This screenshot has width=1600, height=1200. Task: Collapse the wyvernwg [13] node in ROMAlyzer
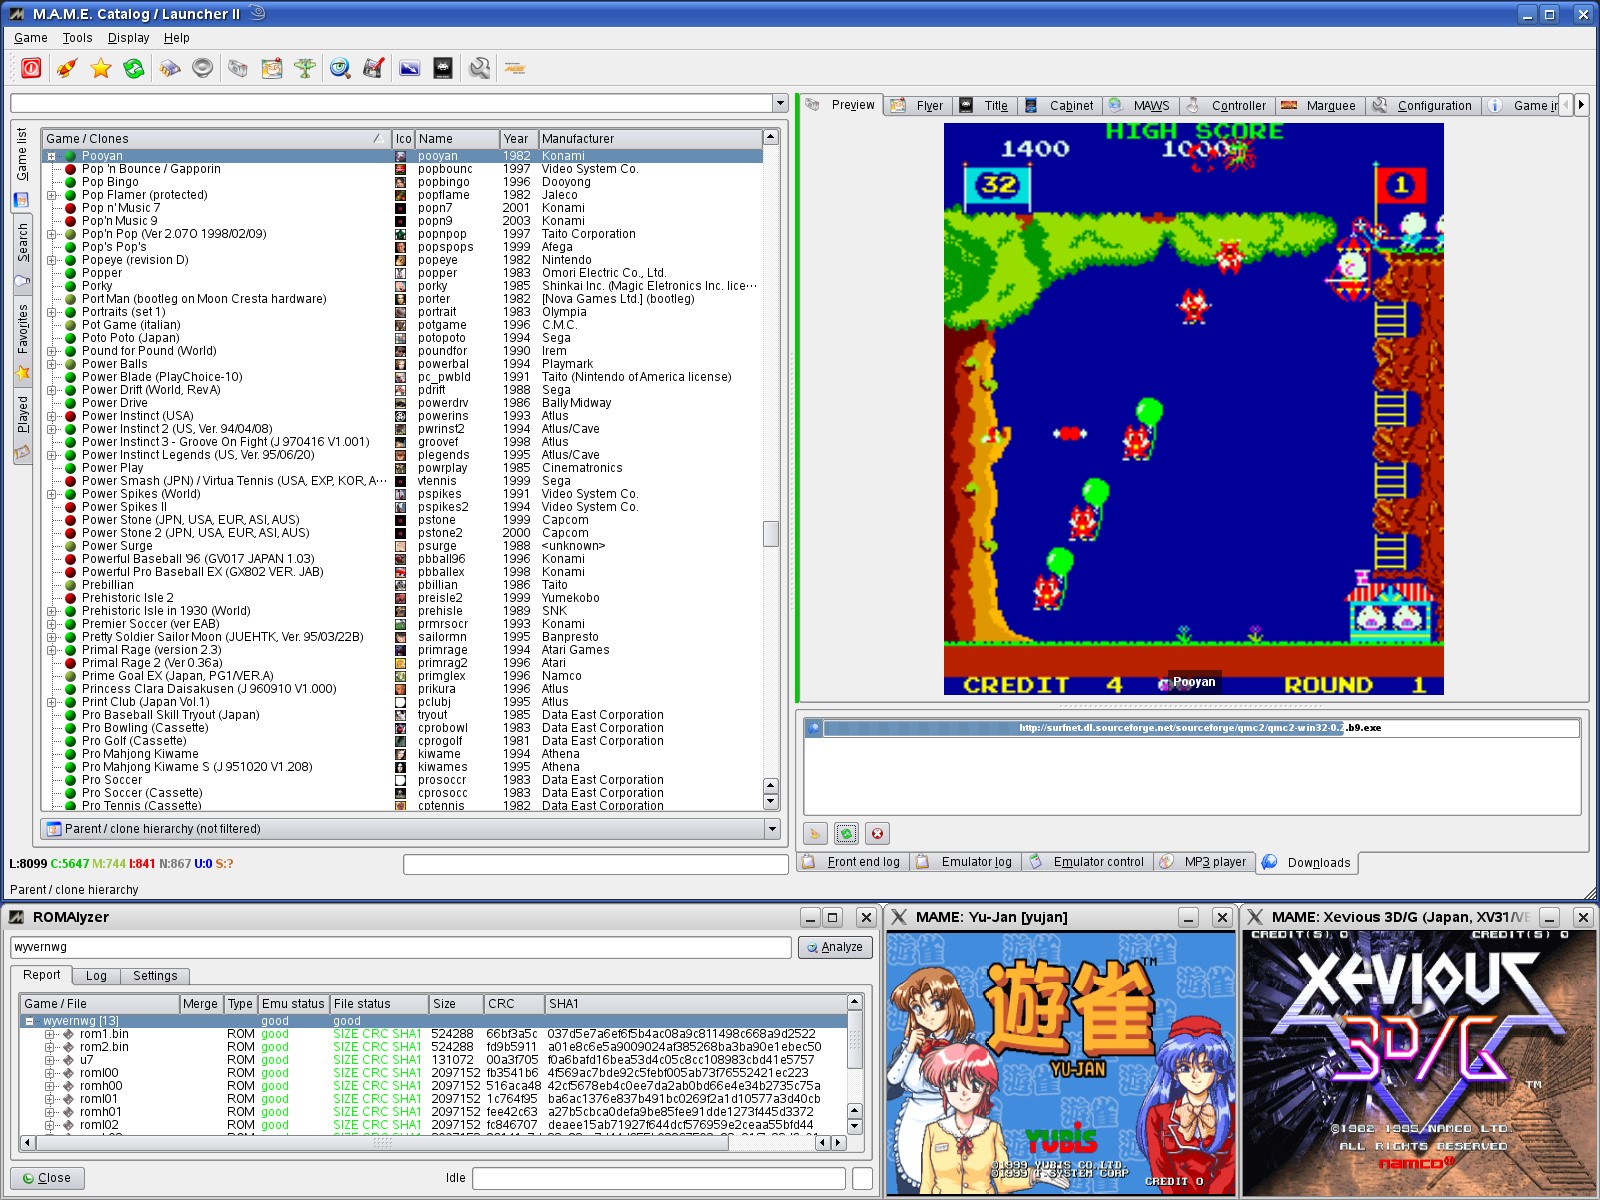(30, 1021)
